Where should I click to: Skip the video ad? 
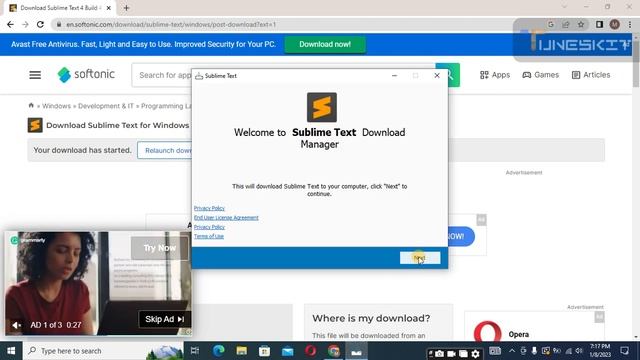pos(164,319)
